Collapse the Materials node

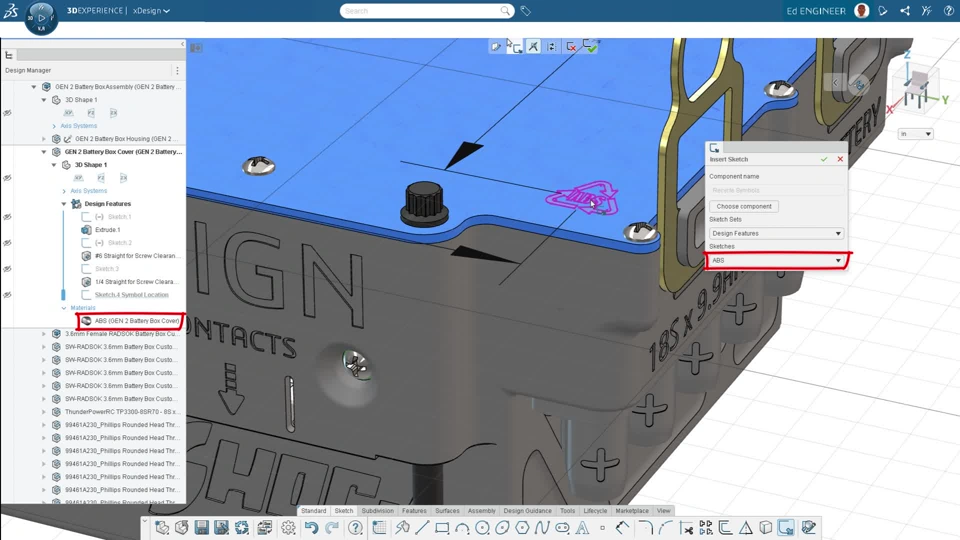64,308
